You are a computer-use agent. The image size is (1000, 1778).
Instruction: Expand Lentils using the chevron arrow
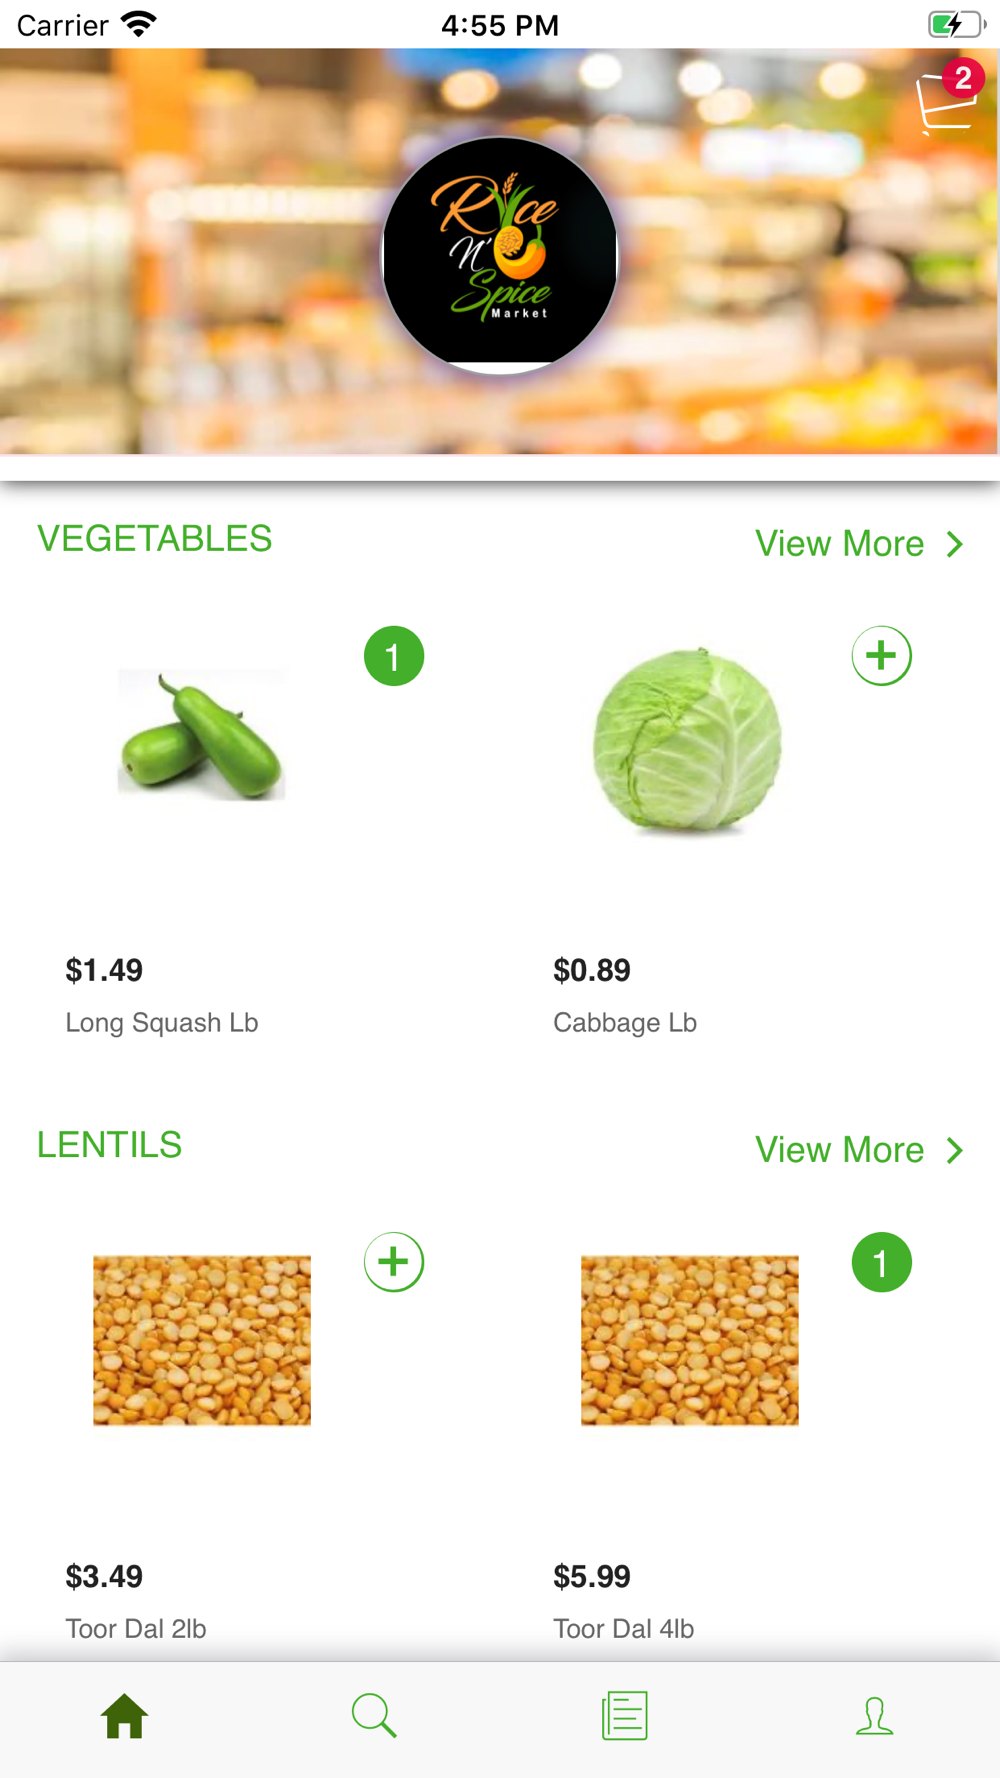tap(955, 1150)
